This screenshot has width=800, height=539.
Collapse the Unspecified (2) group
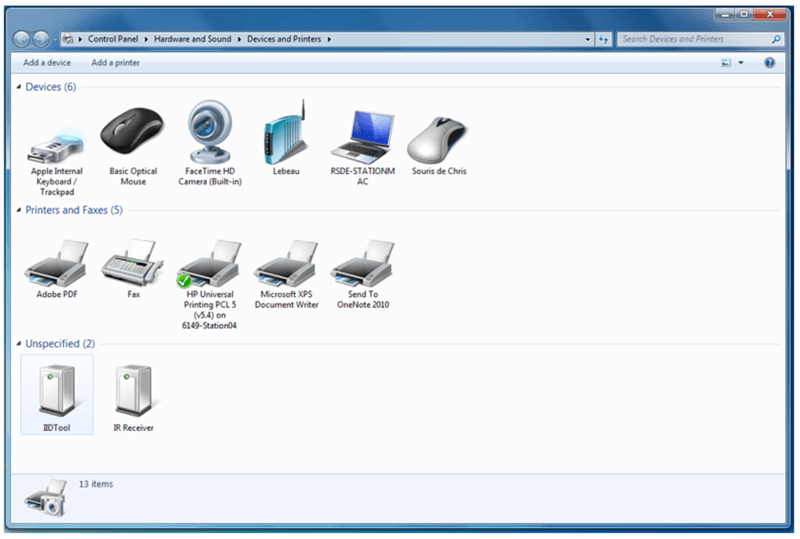pos(19,344)
